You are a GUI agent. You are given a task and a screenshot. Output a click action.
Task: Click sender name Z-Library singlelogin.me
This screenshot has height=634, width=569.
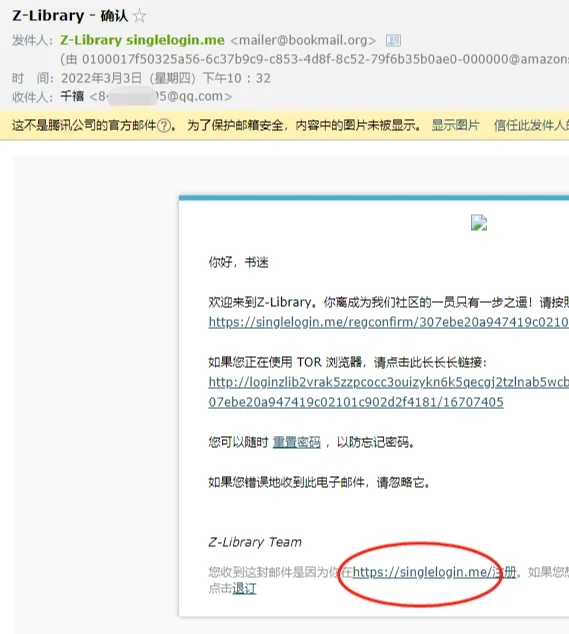tap(142, 40)
